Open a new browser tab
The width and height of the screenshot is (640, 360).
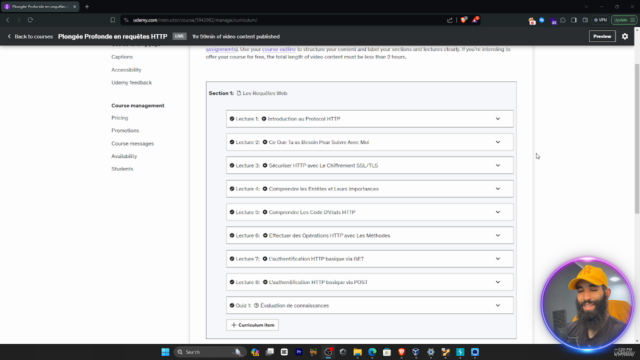point(87,7)
